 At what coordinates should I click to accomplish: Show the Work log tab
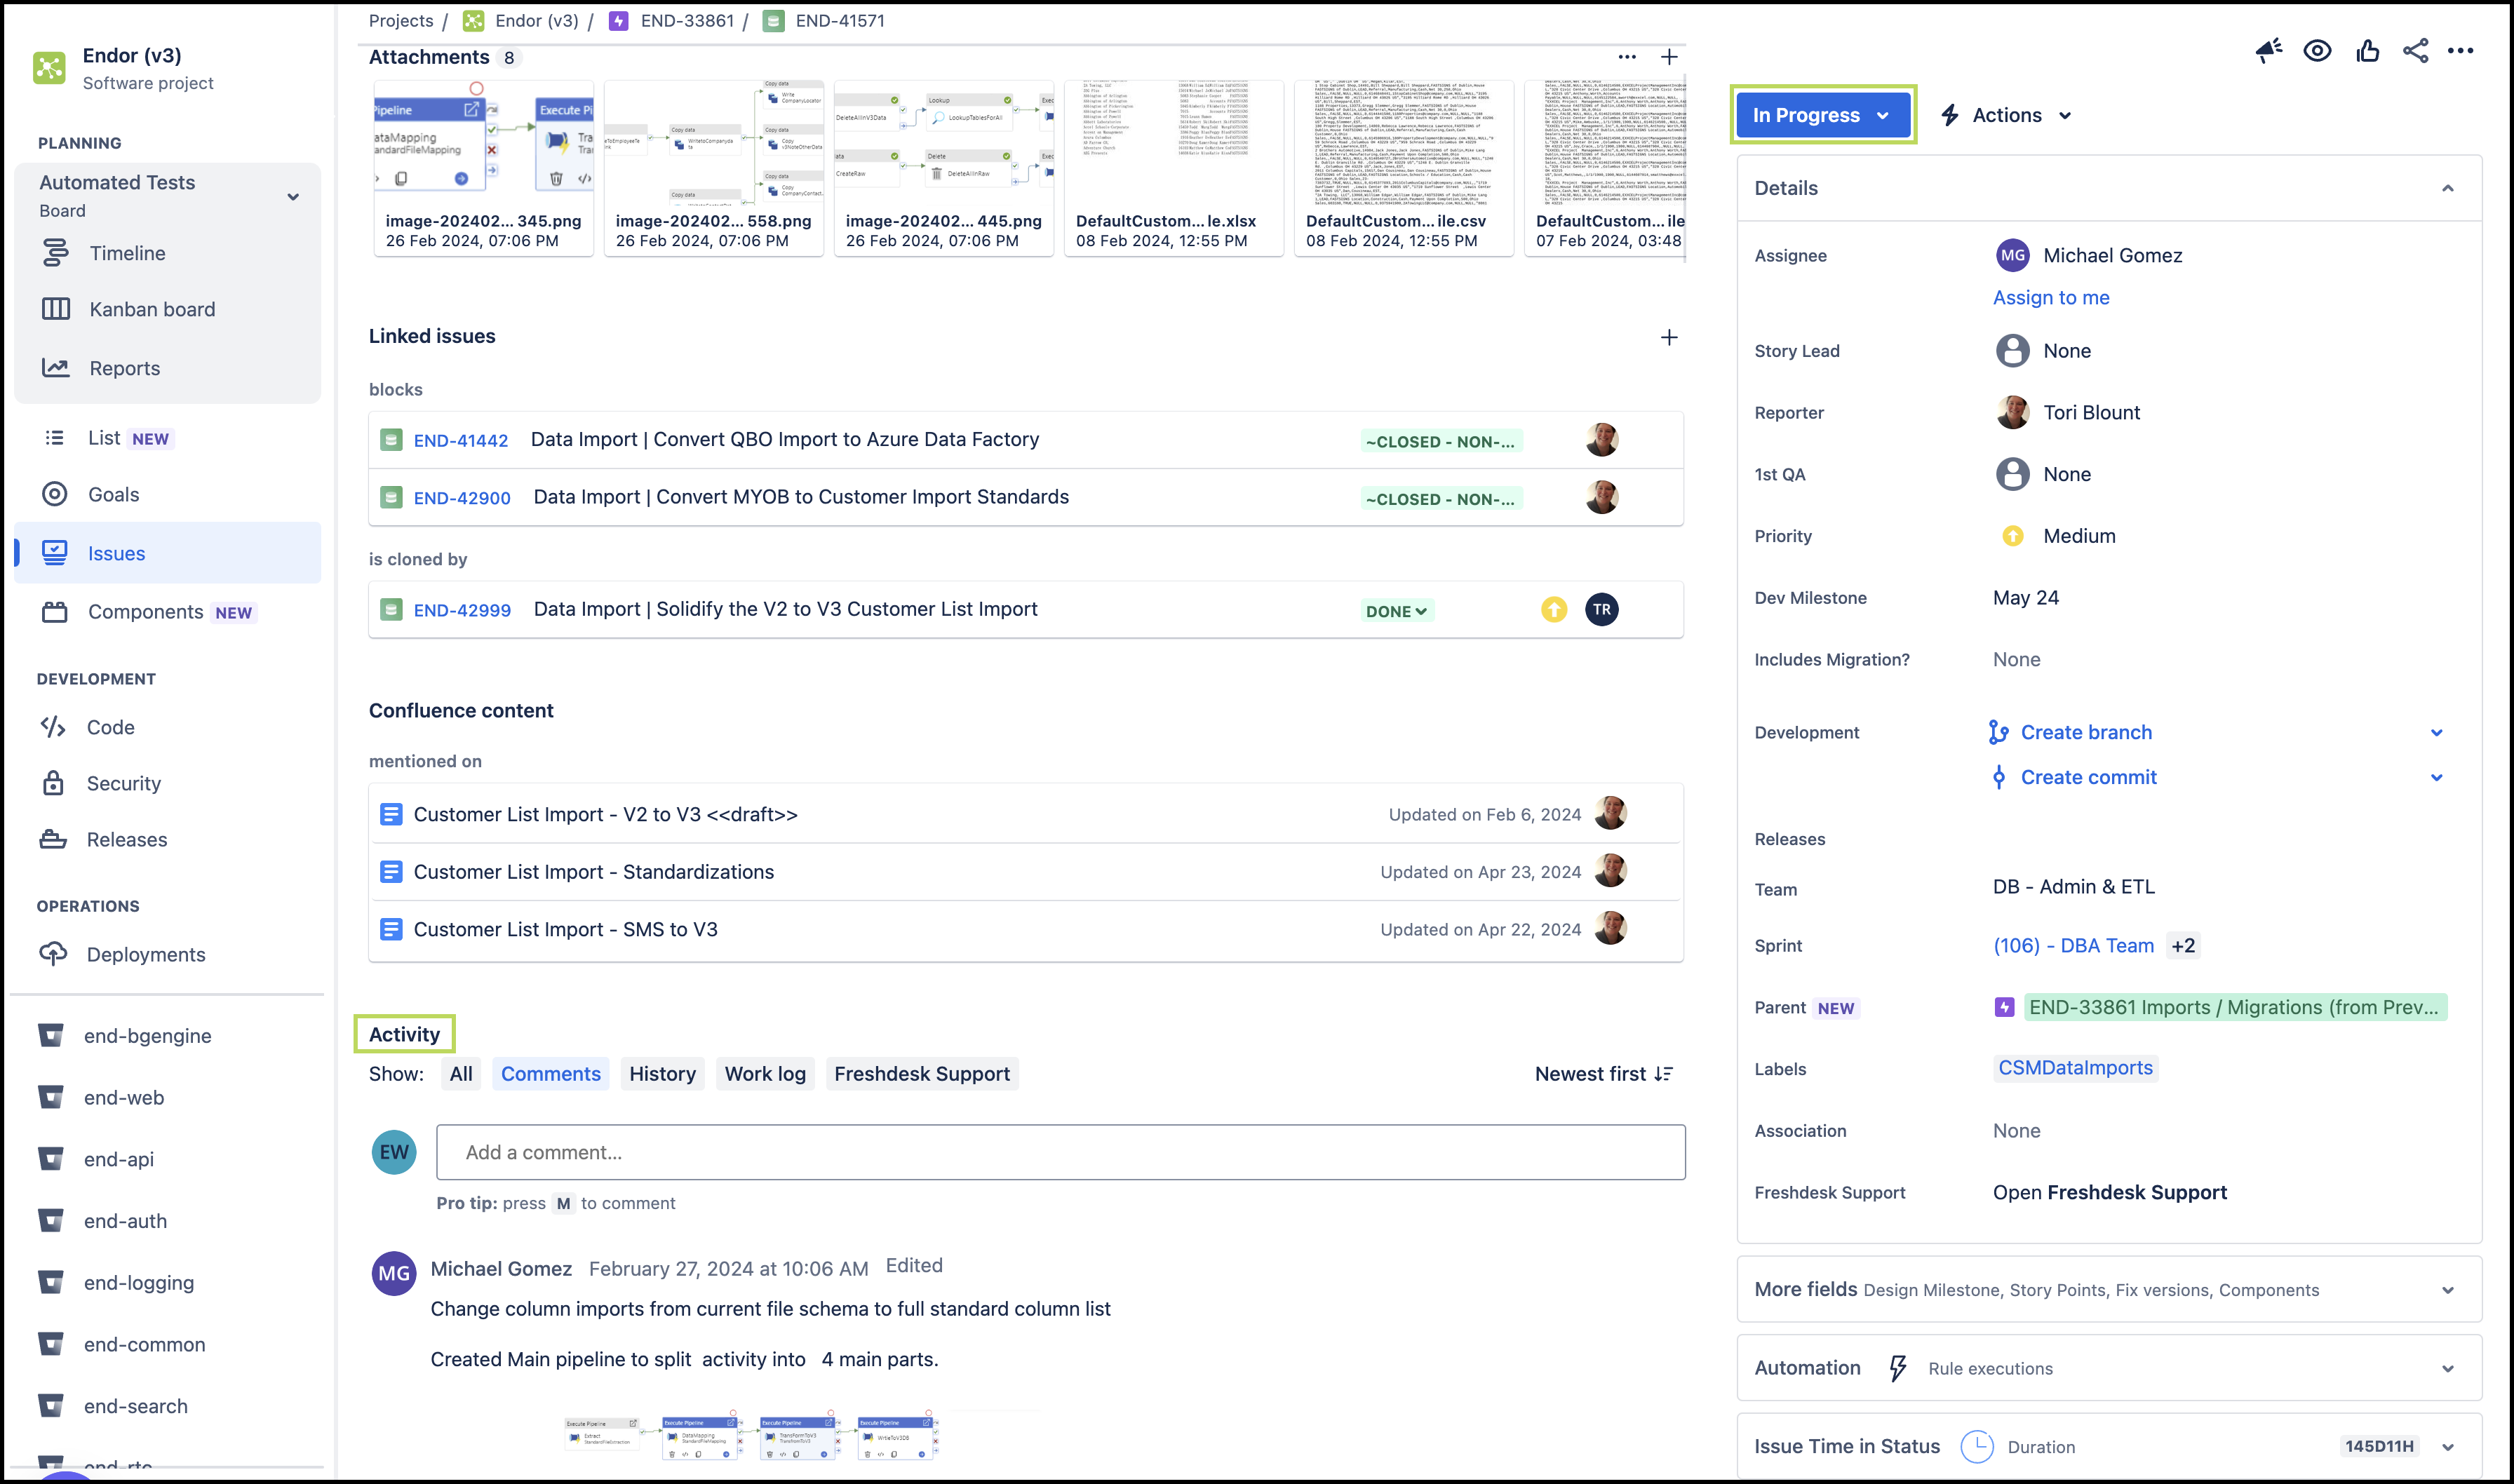[x=765, y=1074]
